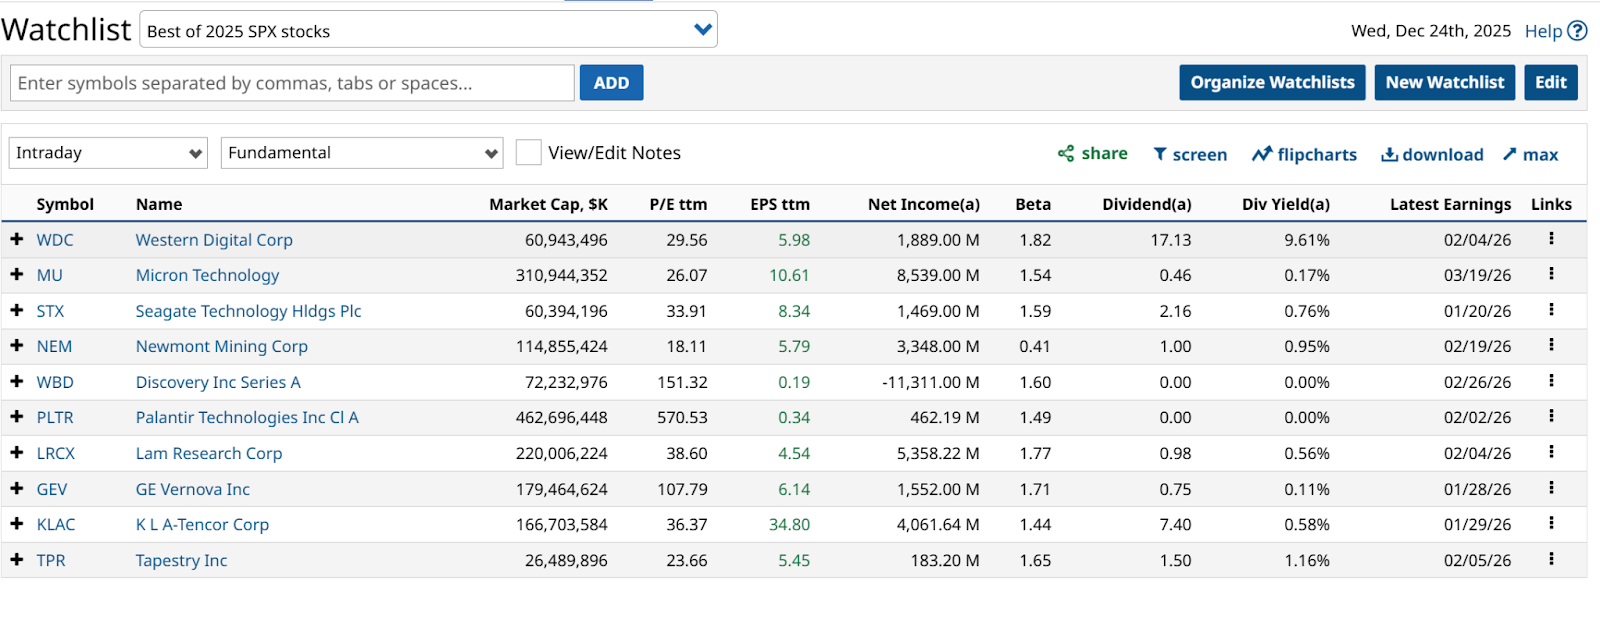The height and width of the screenshot is (630, 1600).
Task: Focus the enter symbols input field
Action: pyautogui.click(x=292, y=83)
